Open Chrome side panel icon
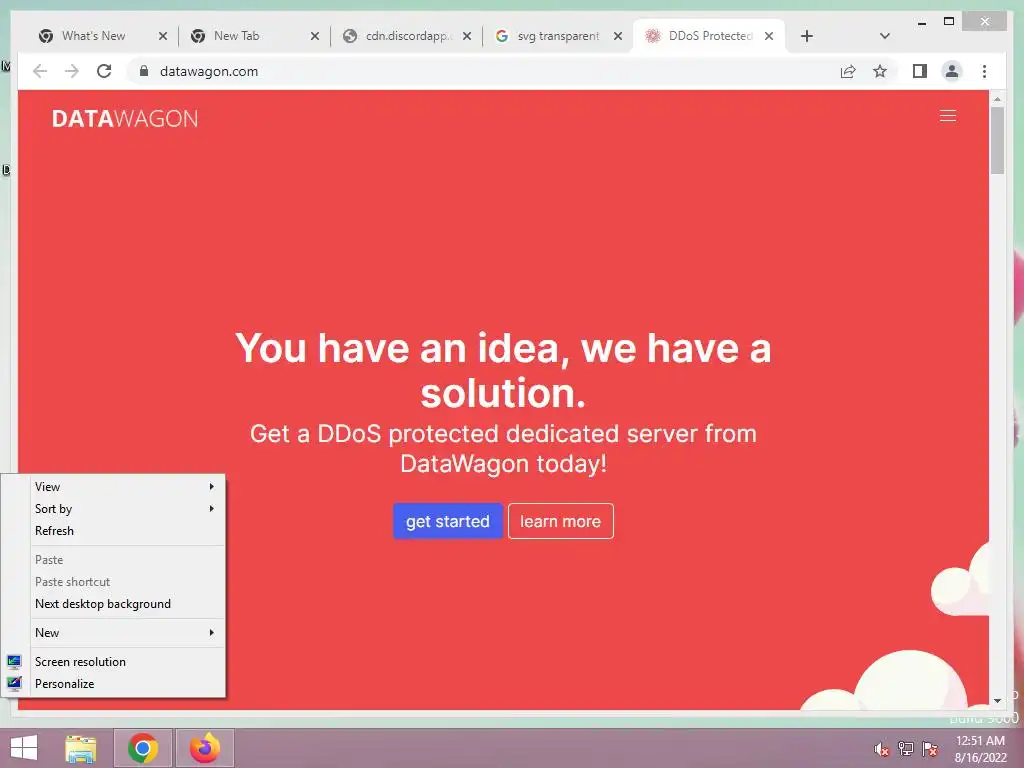1024x768 pixels. point(920,71)
